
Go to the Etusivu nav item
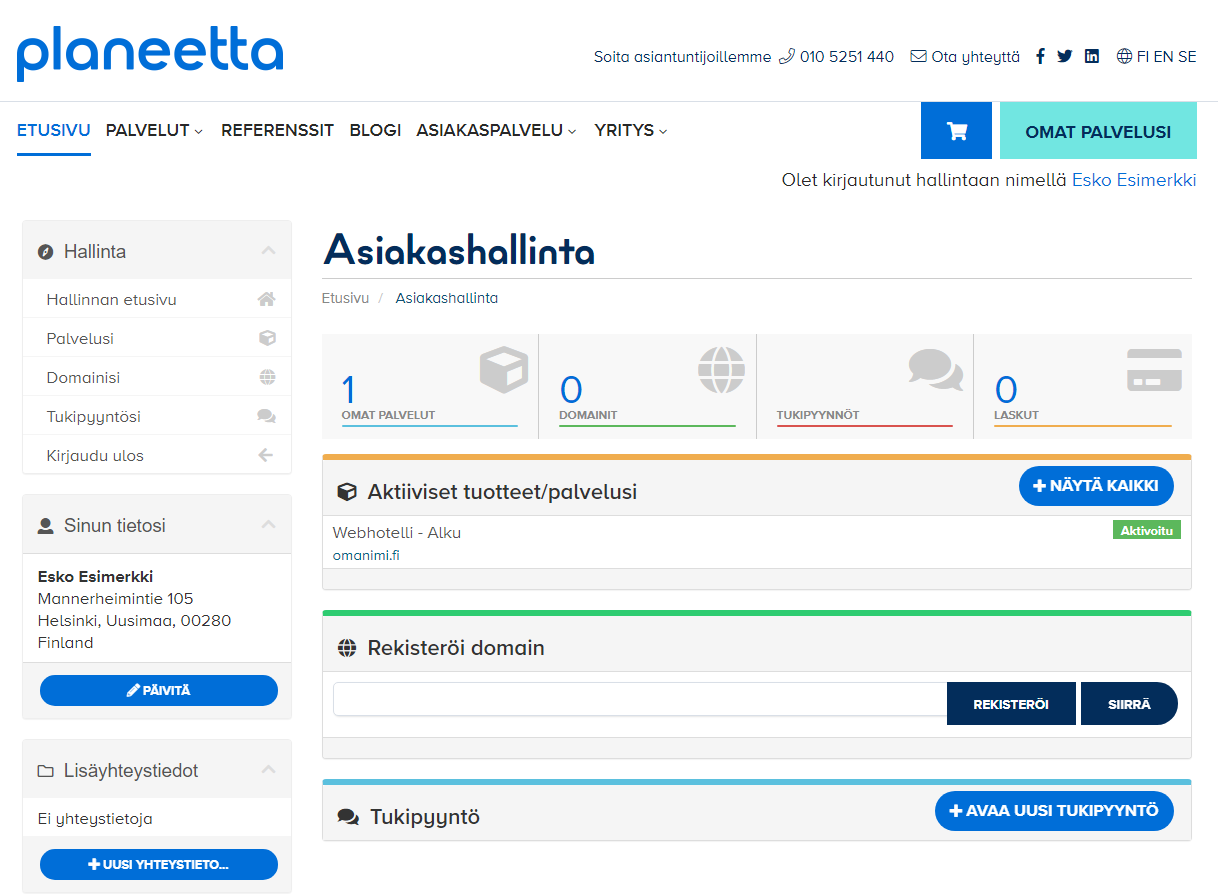(54, 130)
